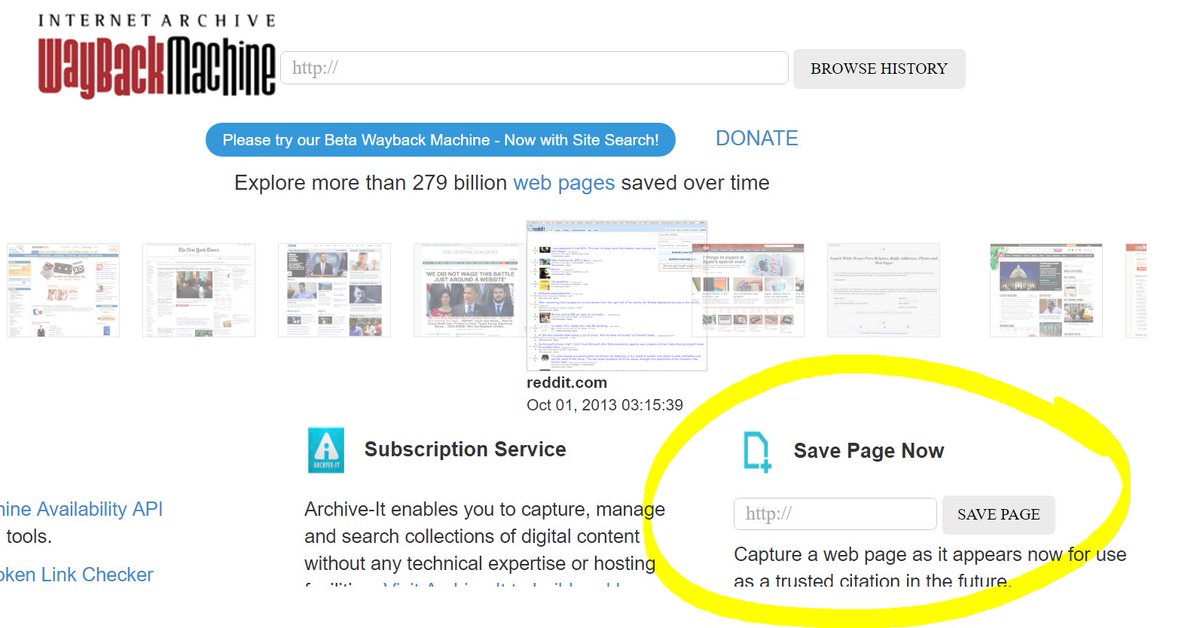
Task: Click the 'Explore more than 279 billion' text
Action: pyautogui.click(x=371, y=183)
